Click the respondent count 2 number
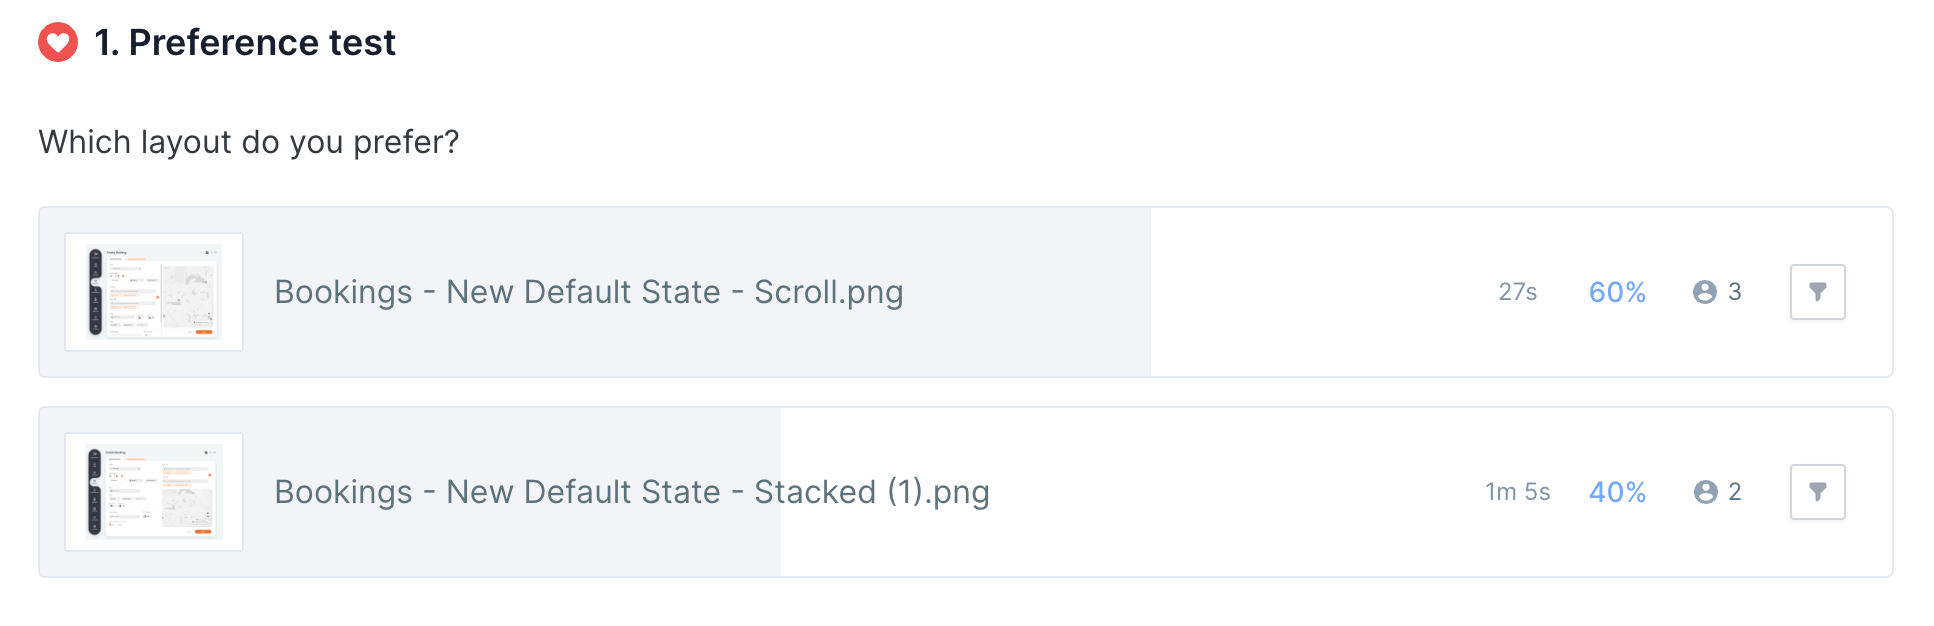Viewport: 1934px width, 626px height. coord(1735,492)
